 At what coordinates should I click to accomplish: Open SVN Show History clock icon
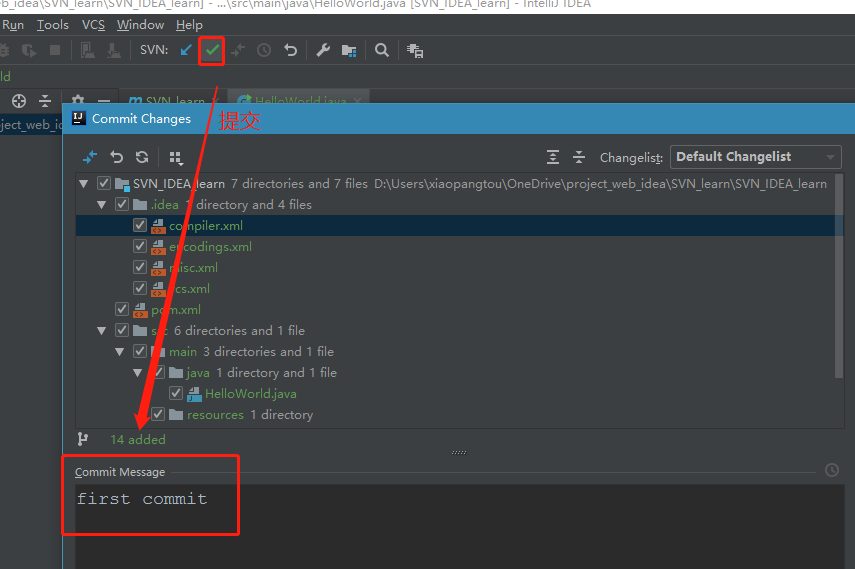(x=264, y=50)
